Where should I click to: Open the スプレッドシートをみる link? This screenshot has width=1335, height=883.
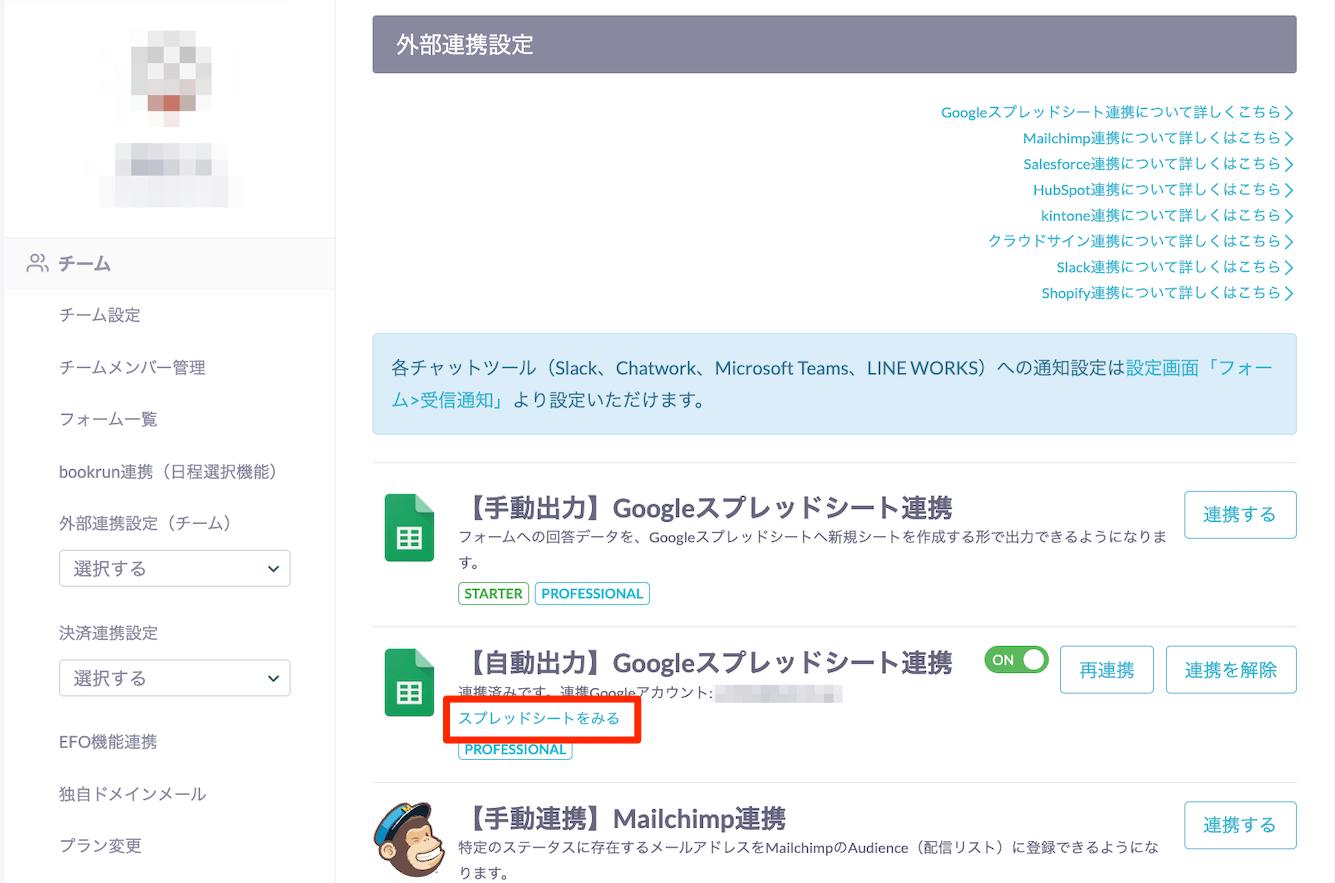point(539,718)
